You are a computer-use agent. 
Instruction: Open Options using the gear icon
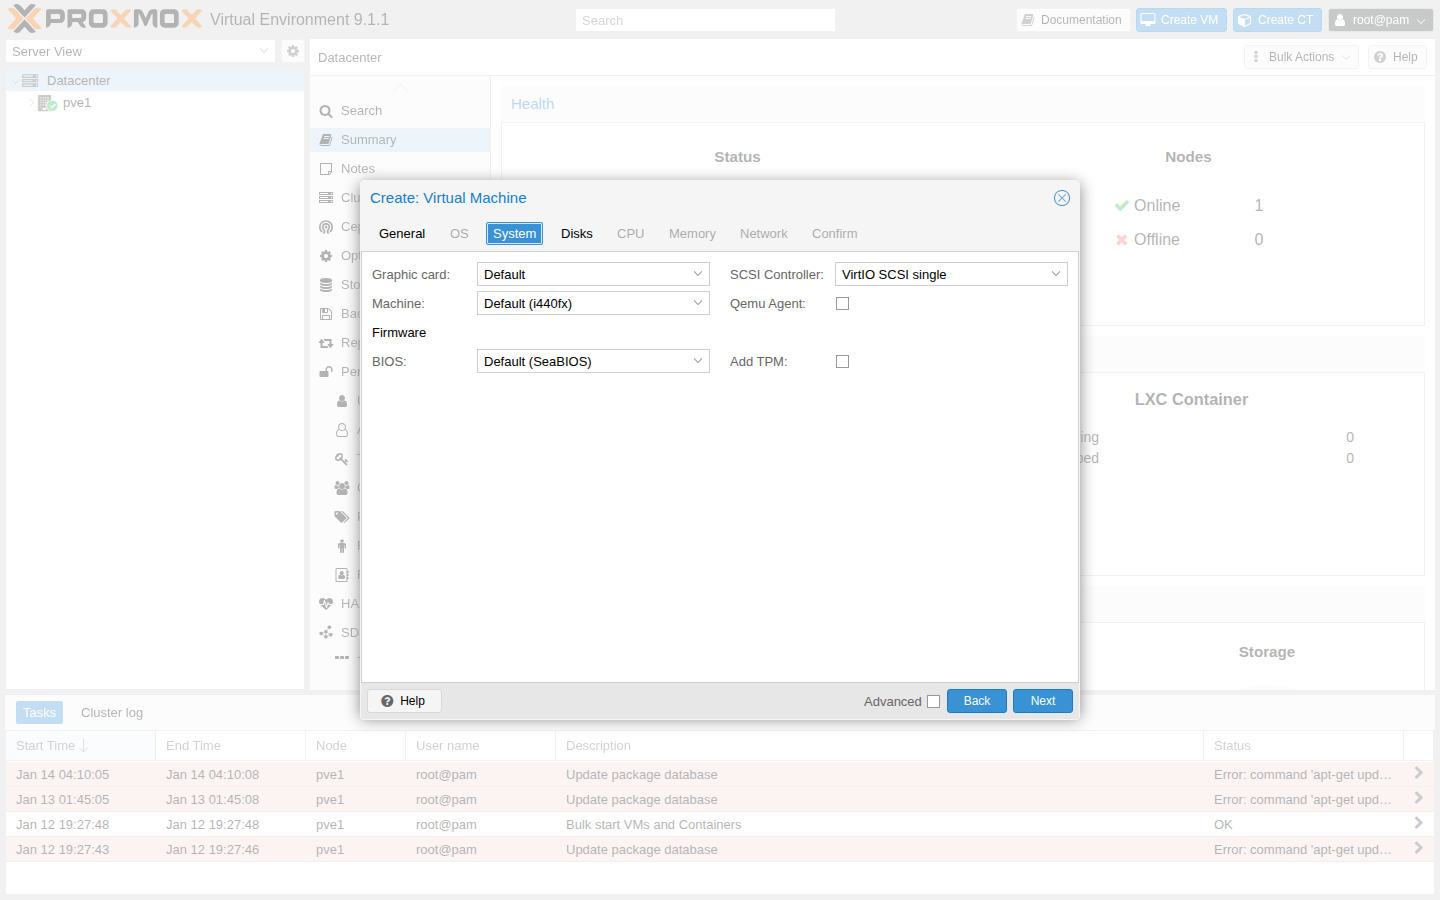[x=326, y=255]
